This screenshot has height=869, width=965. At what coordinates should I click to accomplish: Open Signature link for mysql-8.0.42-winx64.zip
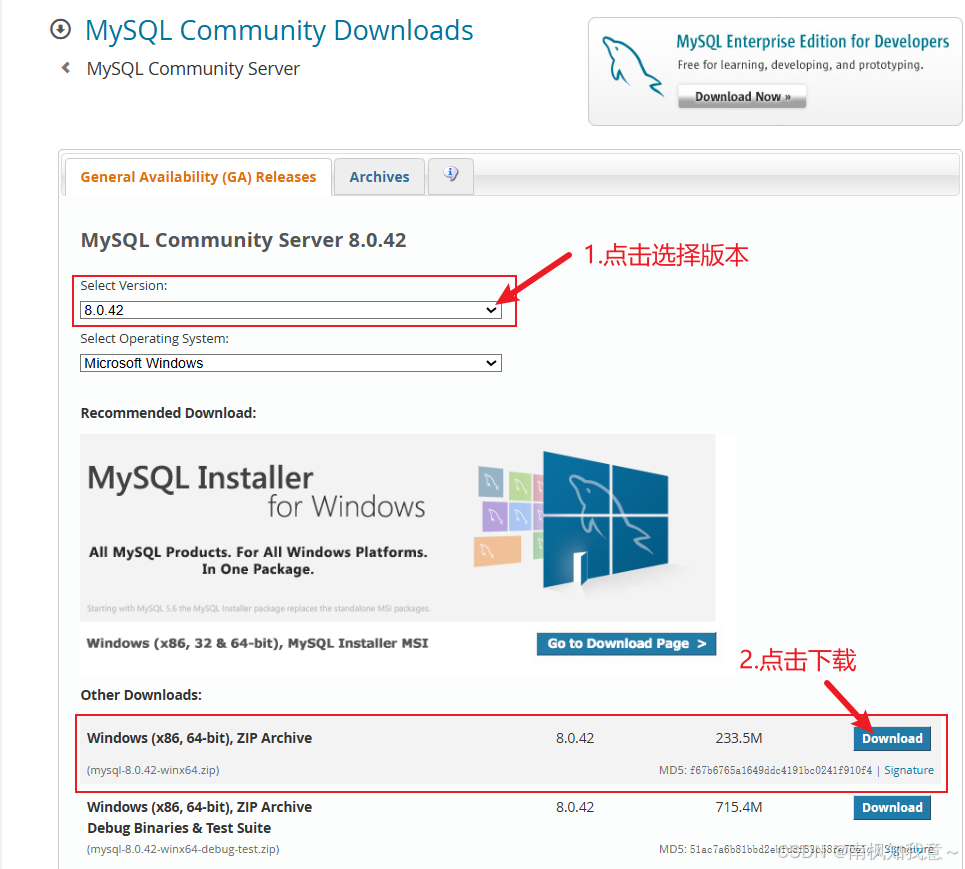click(x=908, y=770)
